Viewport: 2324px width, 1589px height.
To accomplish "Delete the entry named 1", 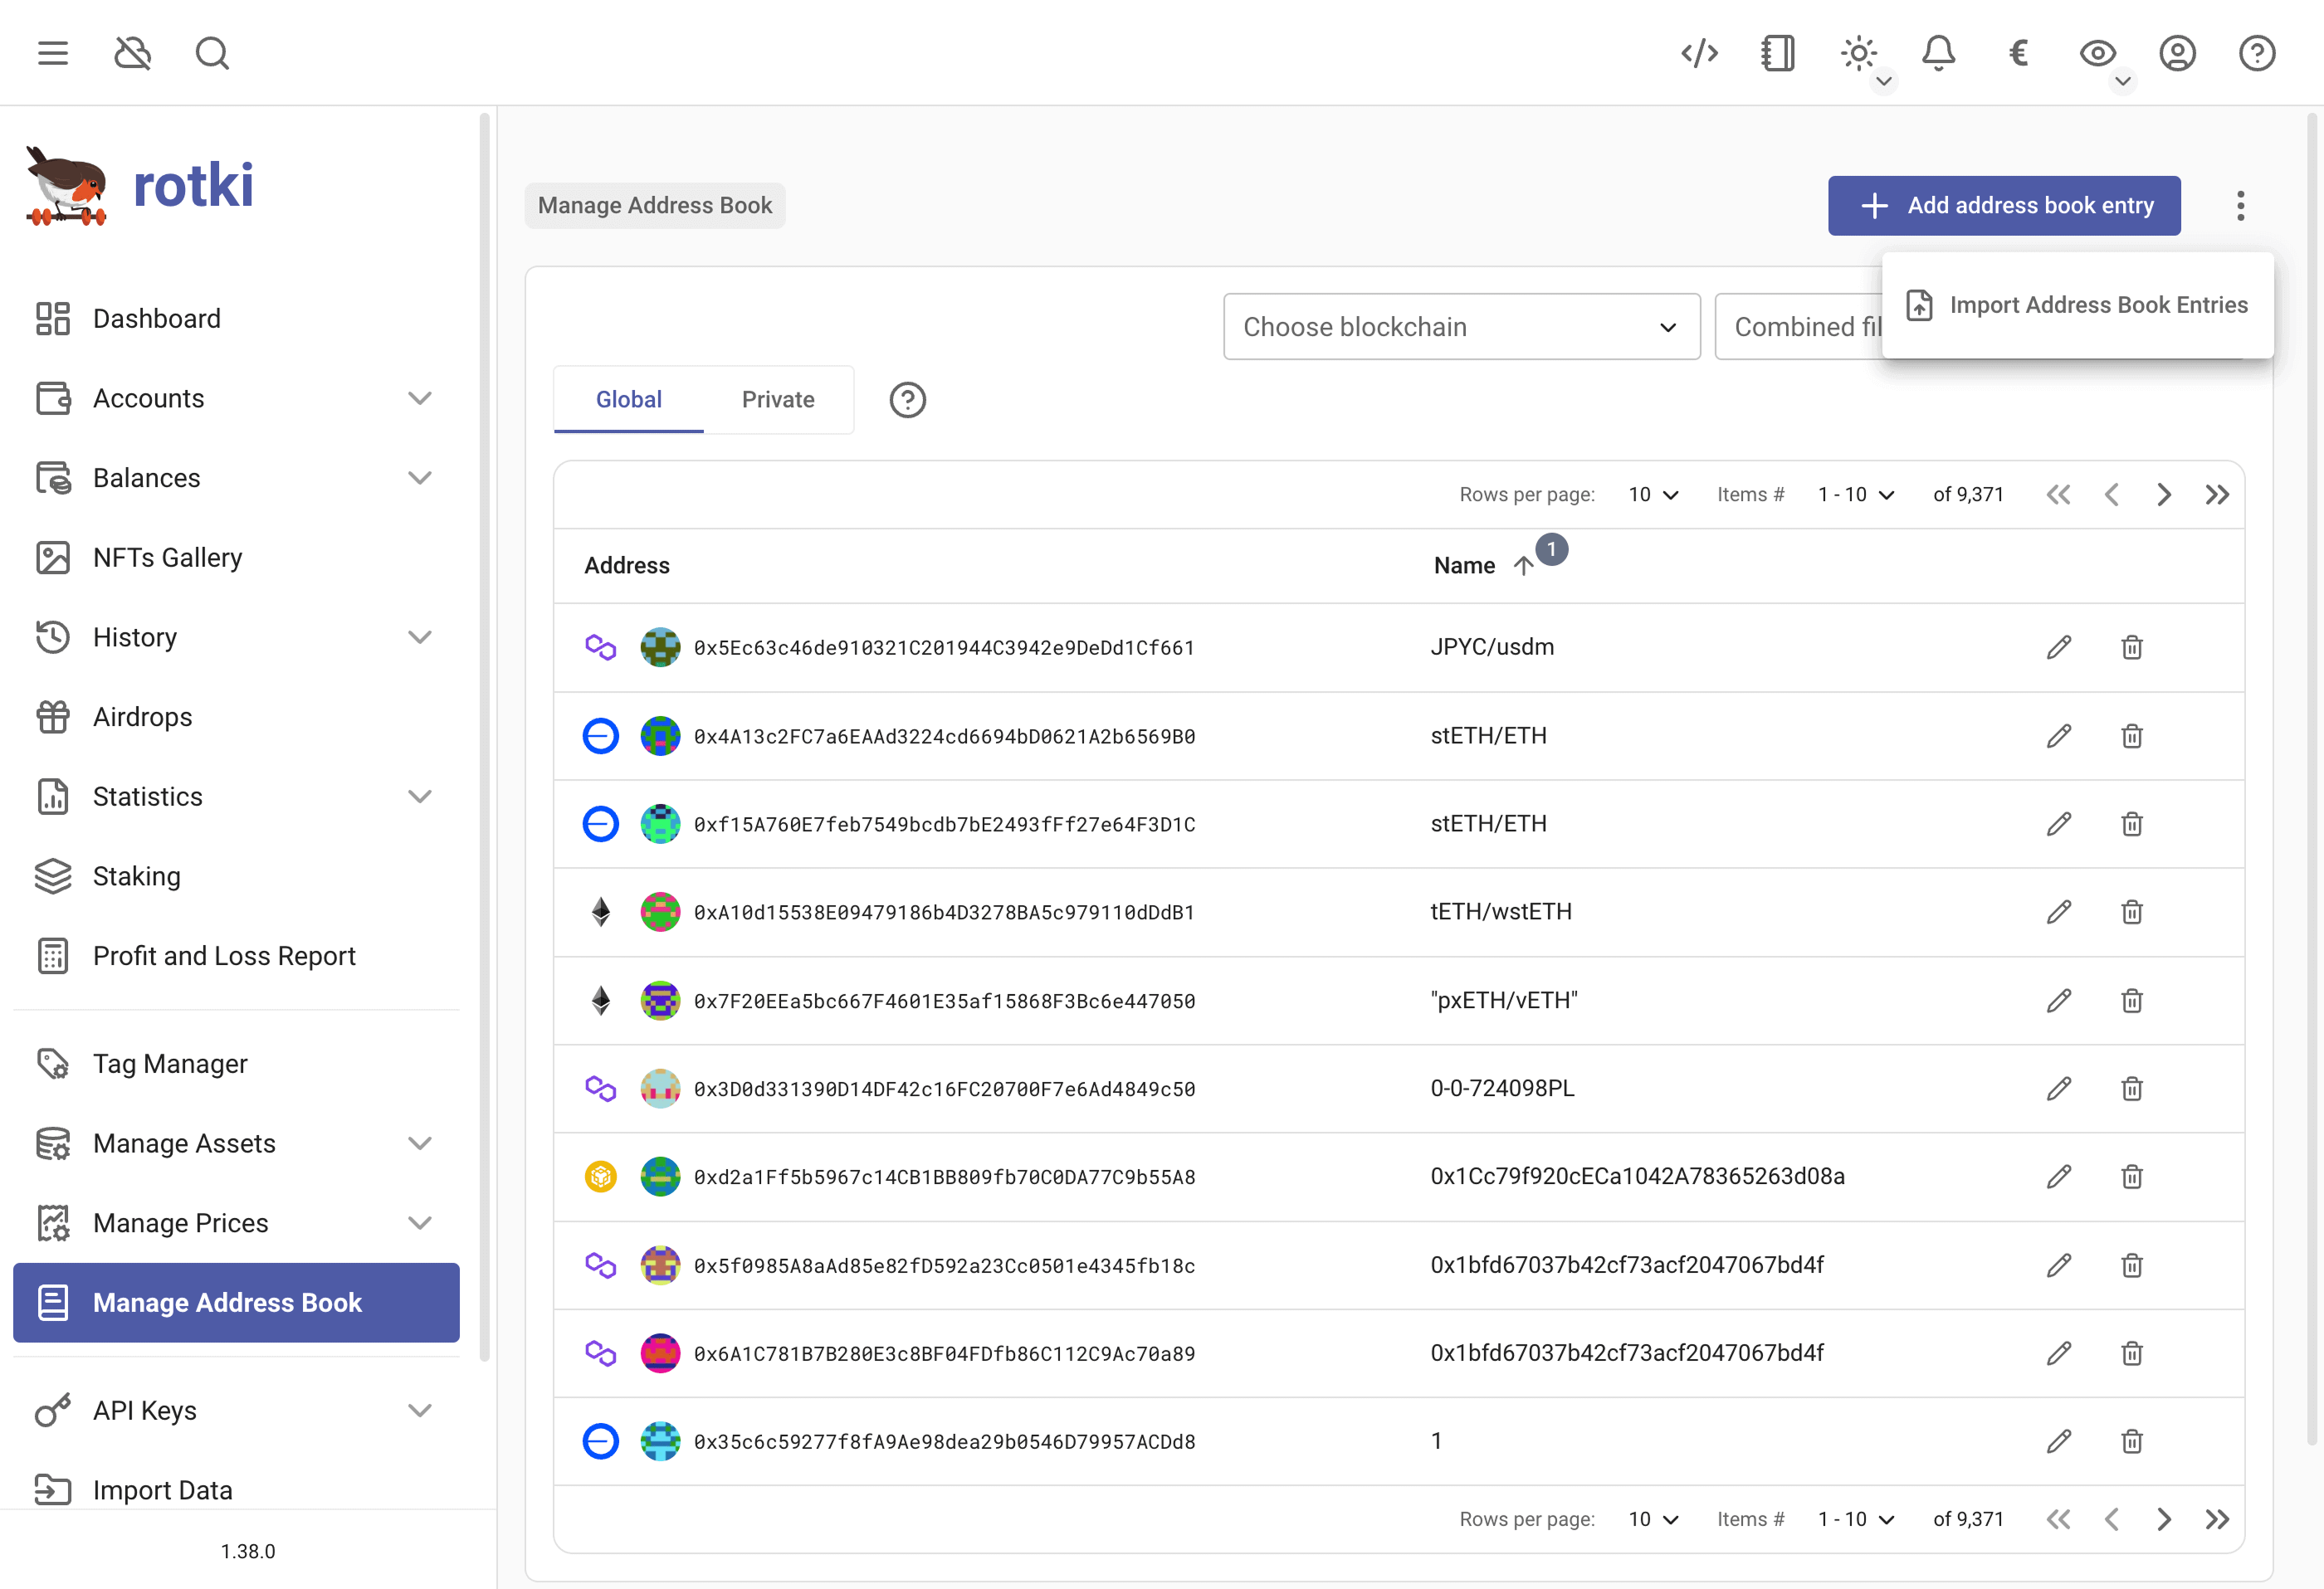I will click(x=2131, y=1442).
